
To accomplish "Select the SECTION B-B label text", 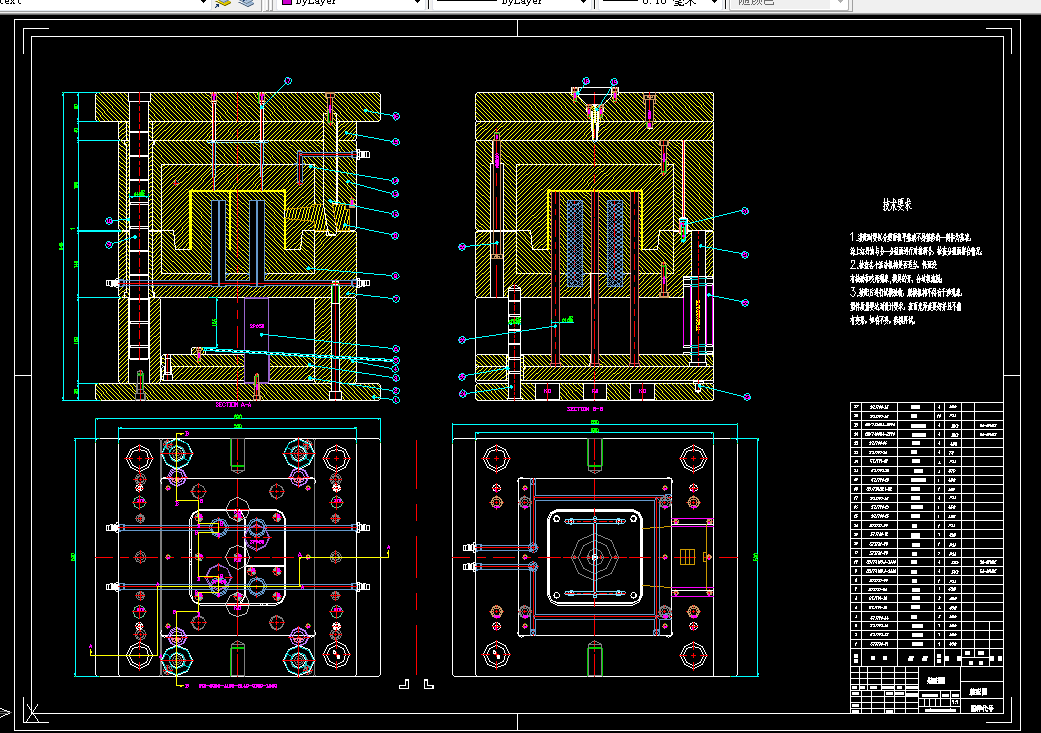I will 584,409.
